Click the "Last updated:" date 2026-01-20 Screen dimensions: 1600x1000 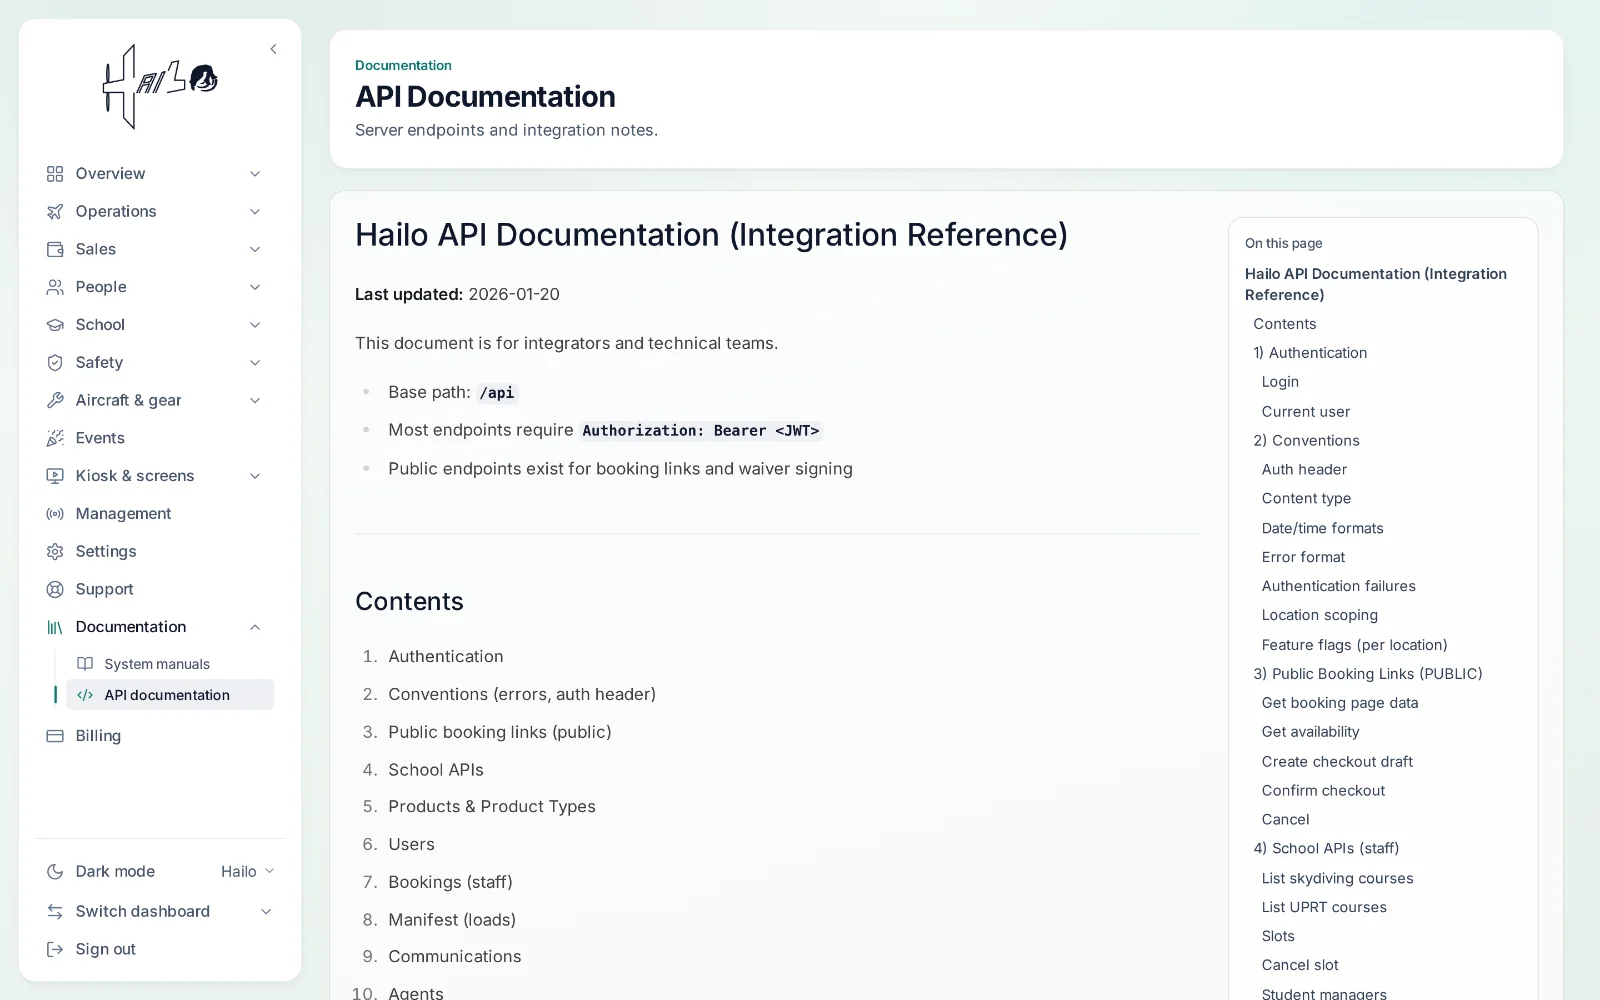coord(514,294)
